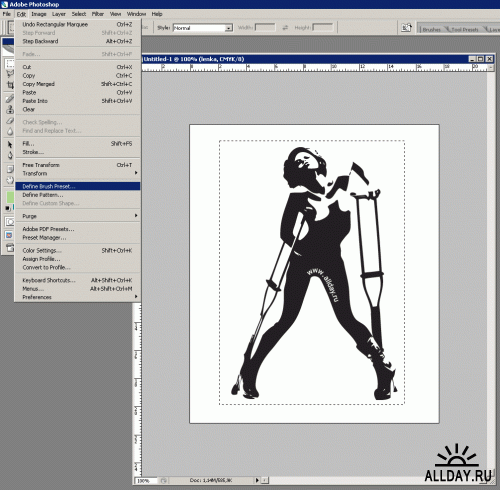Open the Window menu
The width and height of the screenshot is (500, 490).
136,14
